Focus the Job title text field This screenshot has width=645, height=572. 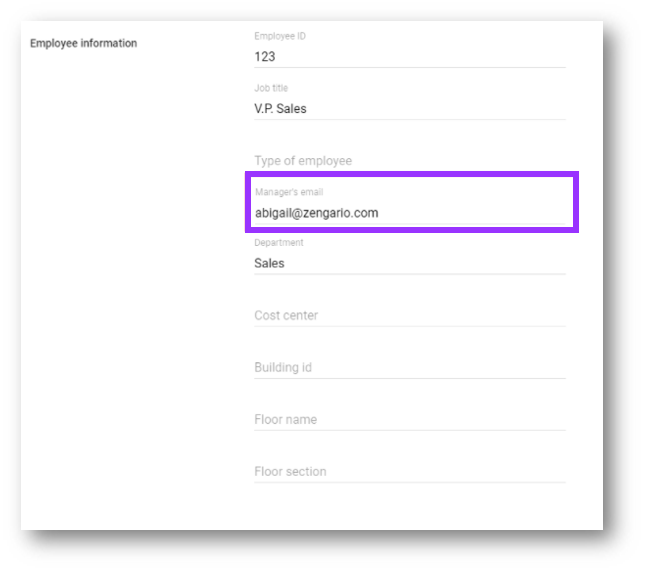pos(410,109)
